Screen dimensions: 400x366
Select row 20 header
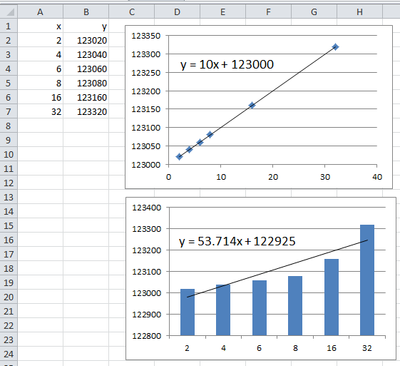pos(9,297)
